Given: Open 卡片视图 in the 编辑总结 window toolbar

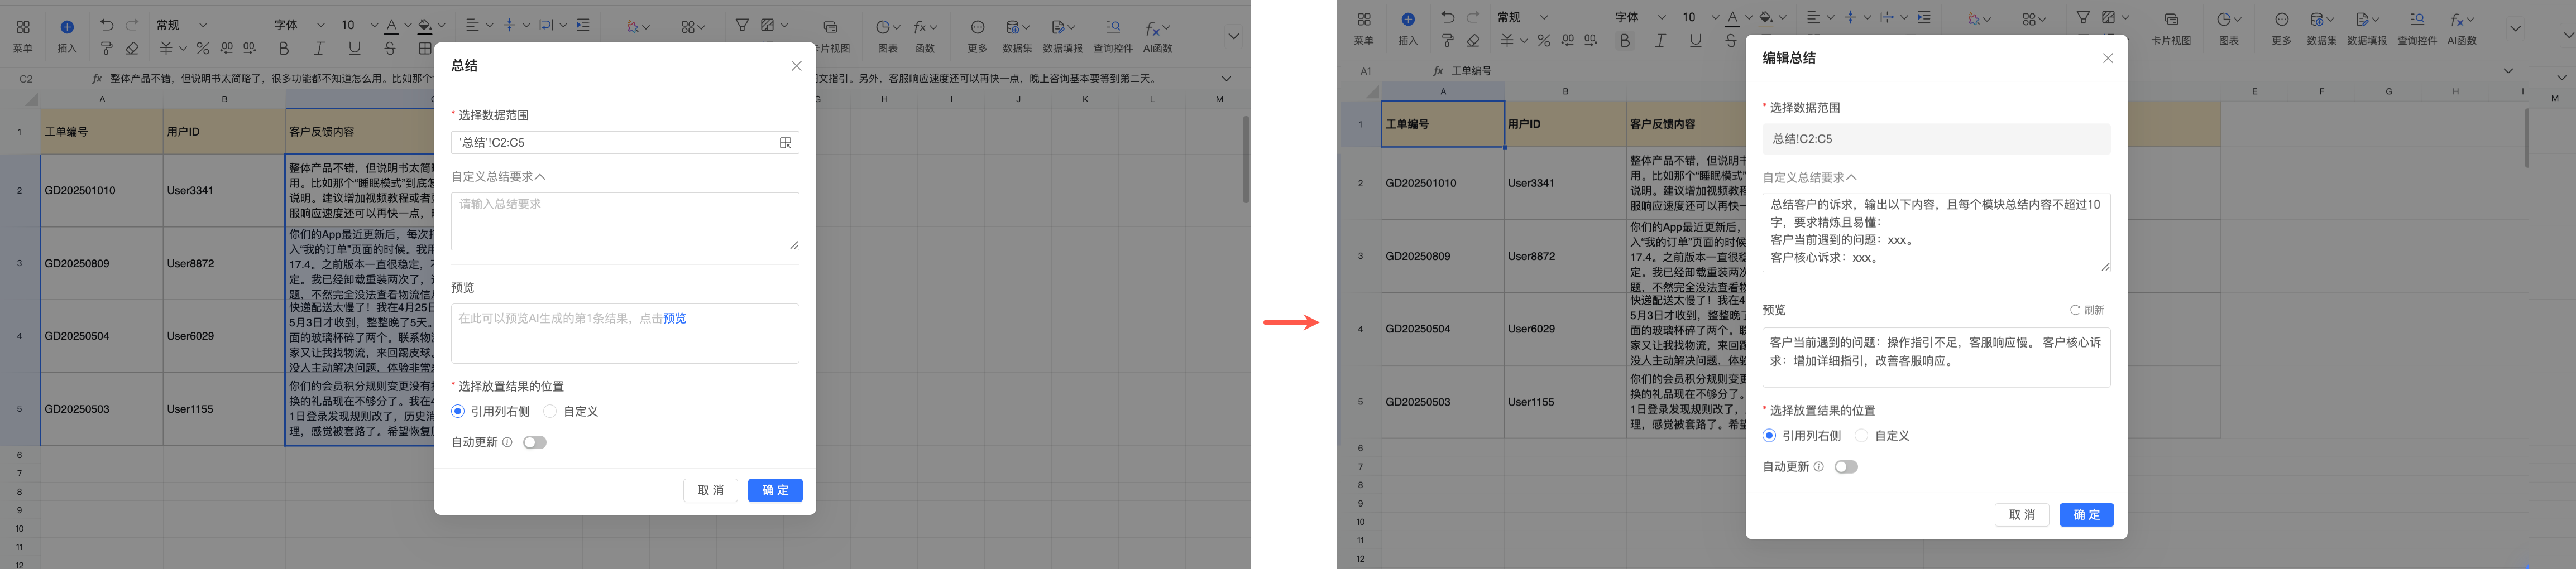Looking at the screenshot, I should pyautogui.click(x=2171, y=28).
